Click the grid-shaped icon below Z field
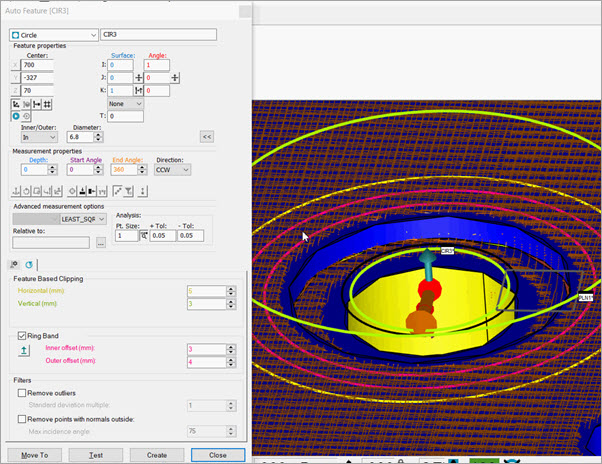The height and width of the screenshot is (464, 602). [x=49, y=103]
